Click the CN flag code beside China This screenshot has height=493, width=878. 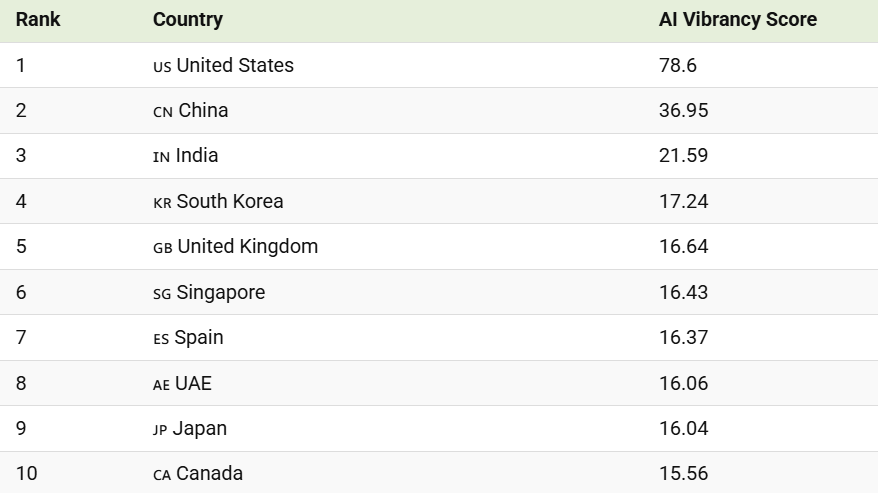click(163, 112)
